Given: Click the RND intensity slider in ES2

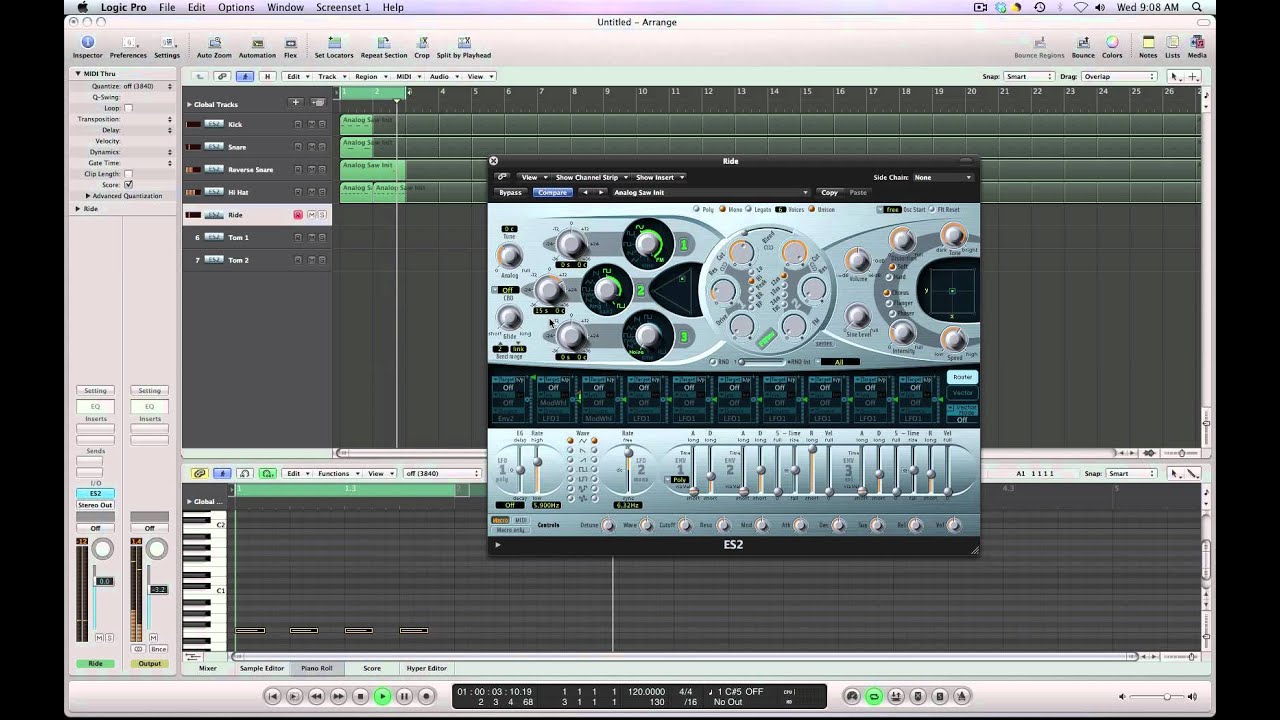Looking at the screenshot, I should coord(761,361).
